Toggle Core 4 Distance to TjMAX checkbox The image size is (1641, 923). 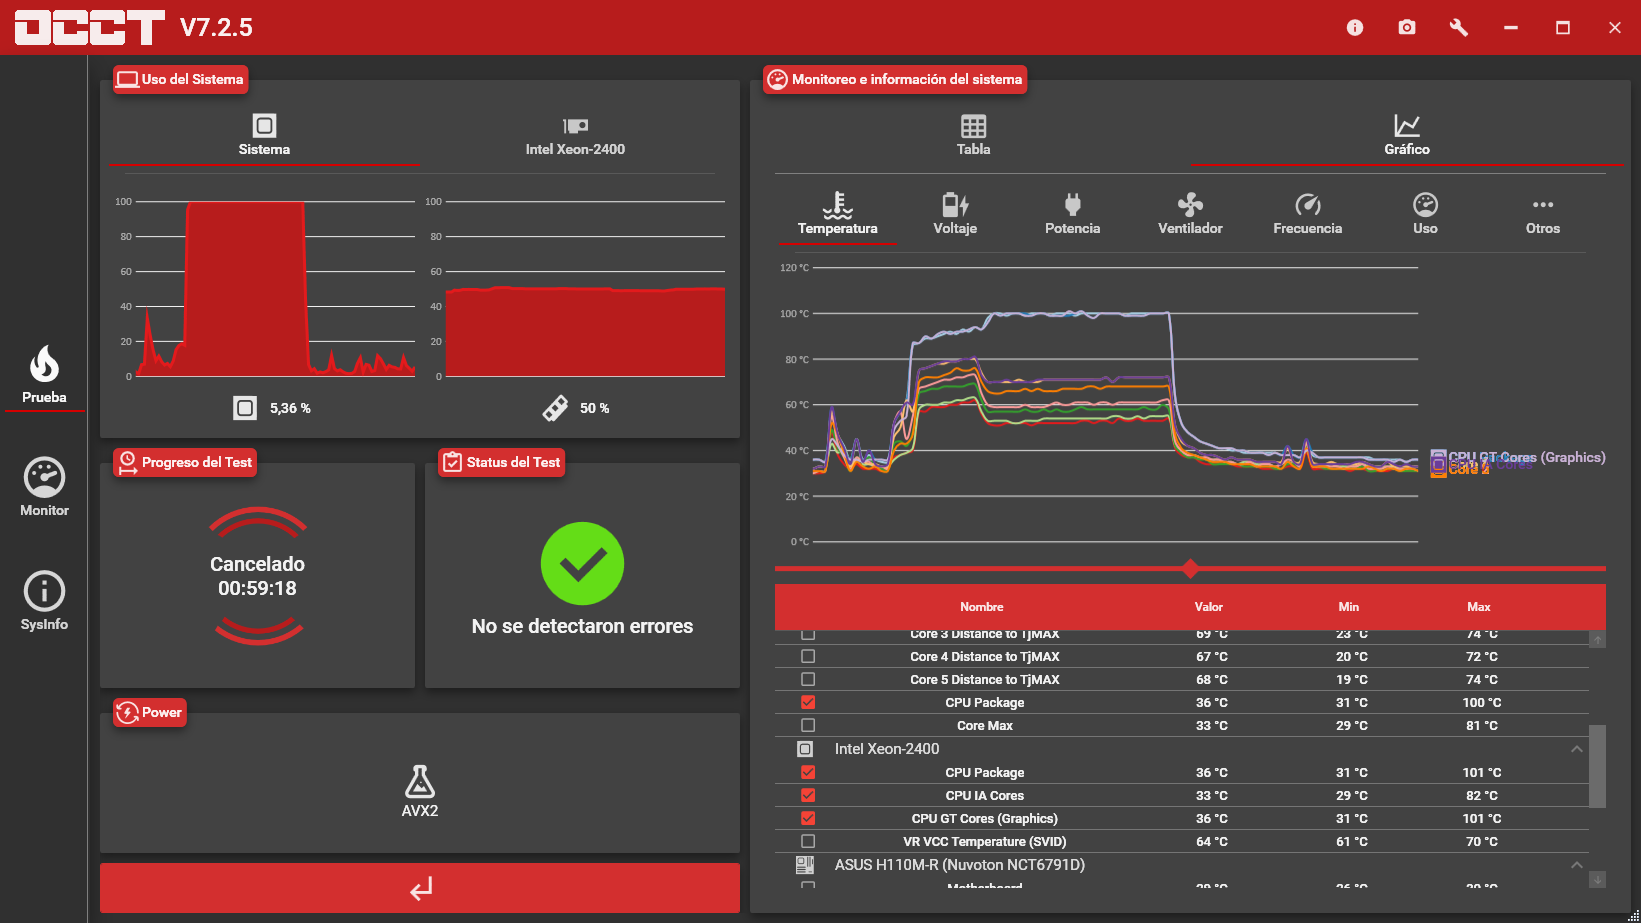coord(808,656)
